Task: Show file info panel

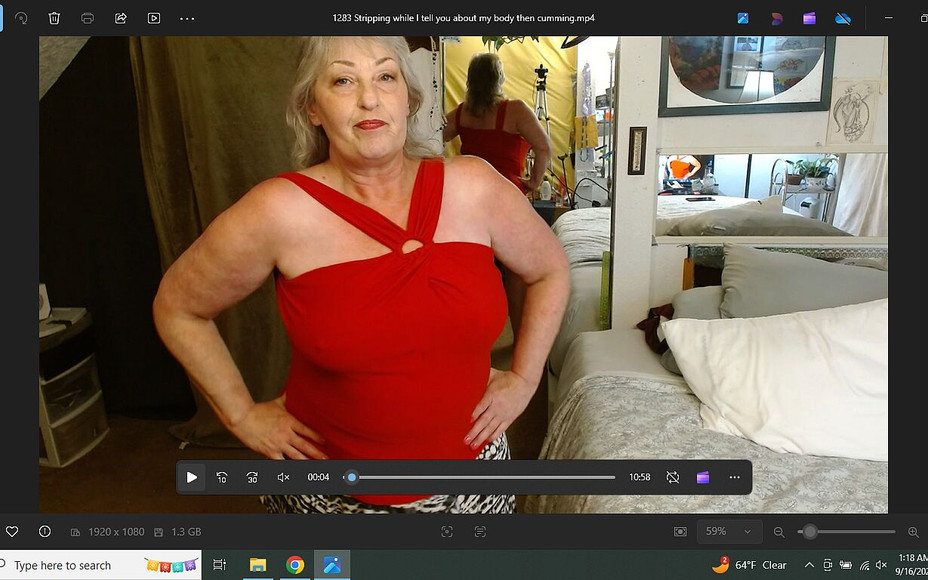Action: pos(45,532)
